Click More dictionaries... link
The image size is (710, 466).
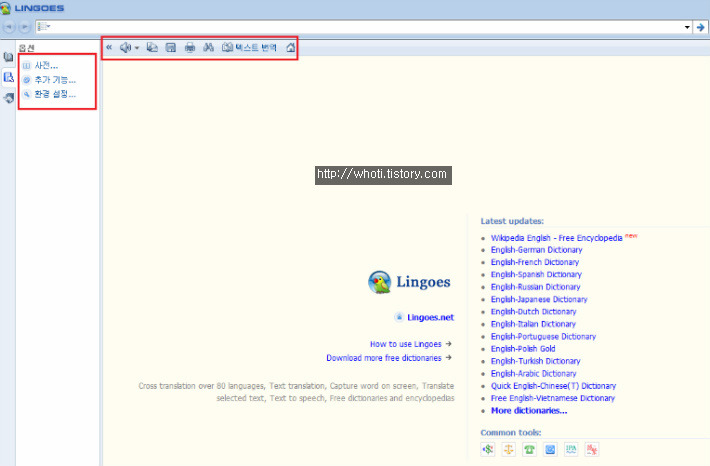pyautogui.click(x=529, y=411)
